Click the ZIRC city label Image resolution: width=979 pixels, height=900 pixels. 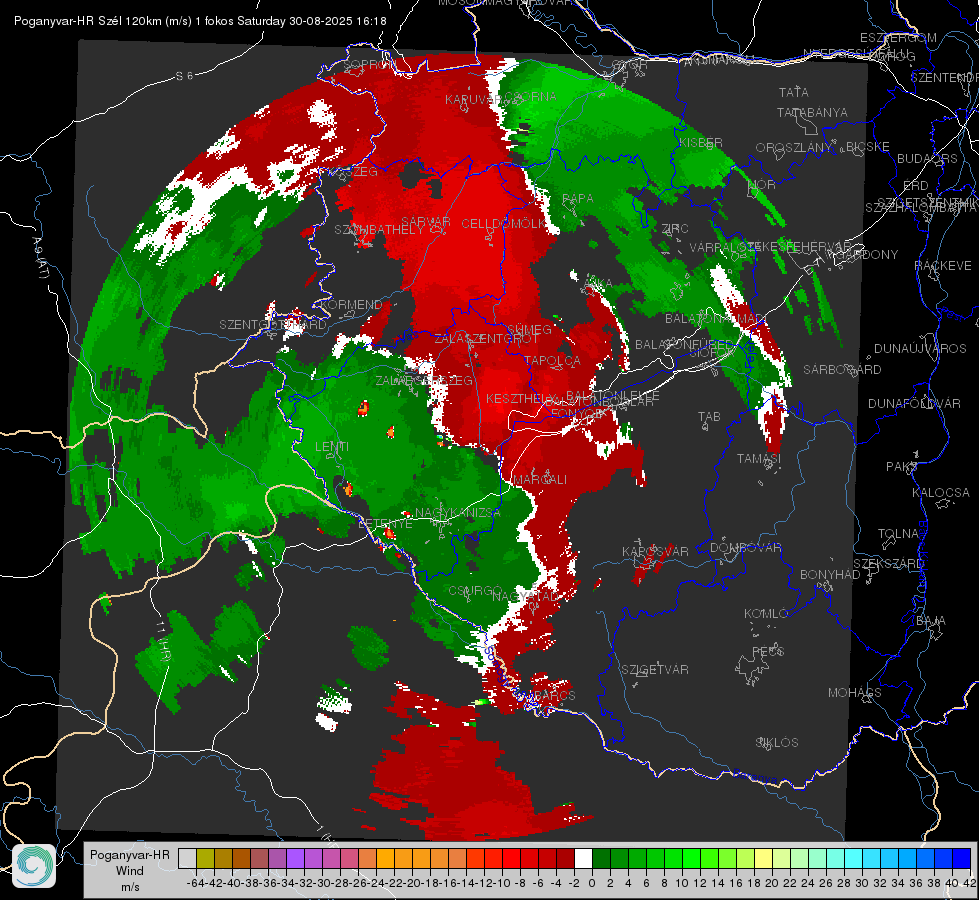(675, 229)
